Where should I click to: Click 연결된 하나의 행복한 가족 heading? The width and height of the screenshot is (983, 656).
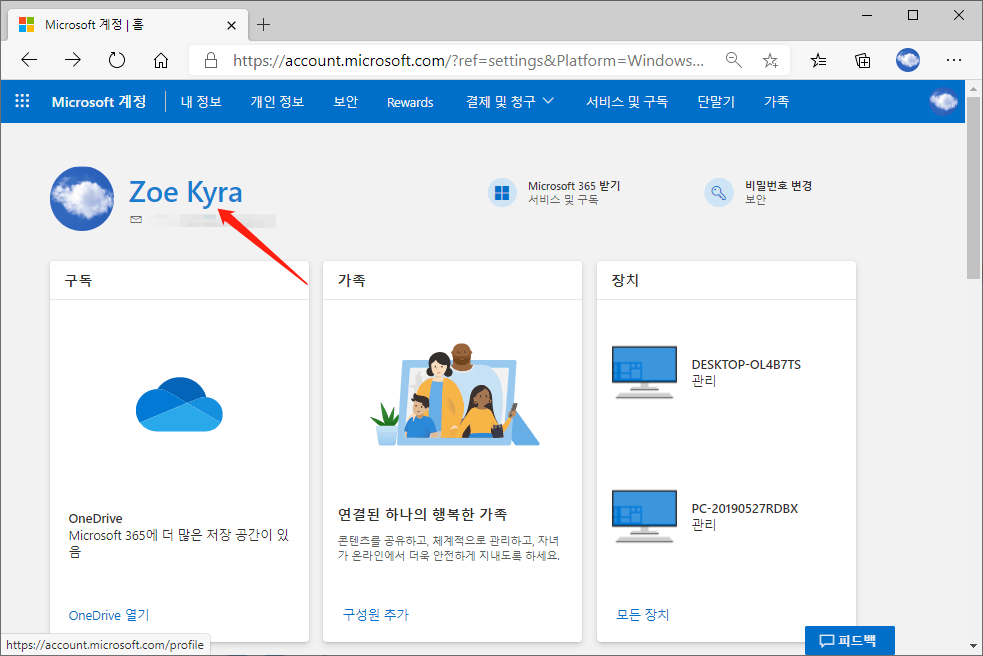tap(423, 514)
